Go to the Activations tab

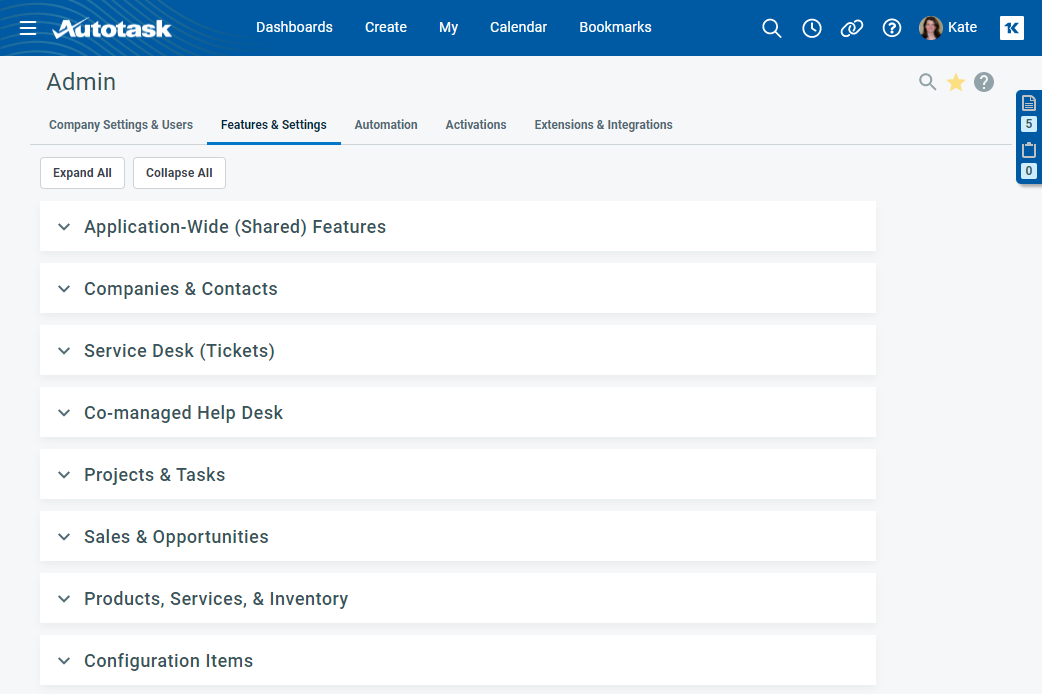tap(476, 125)
